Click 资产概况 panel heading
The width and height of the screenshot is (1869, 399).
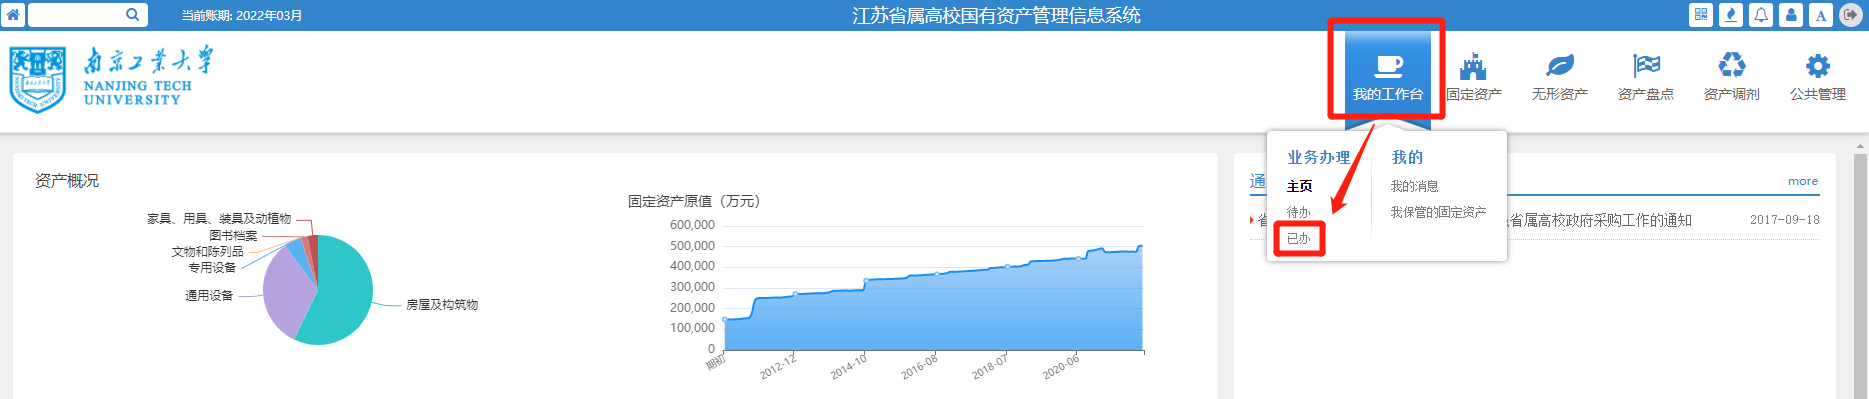pos(67,180)
